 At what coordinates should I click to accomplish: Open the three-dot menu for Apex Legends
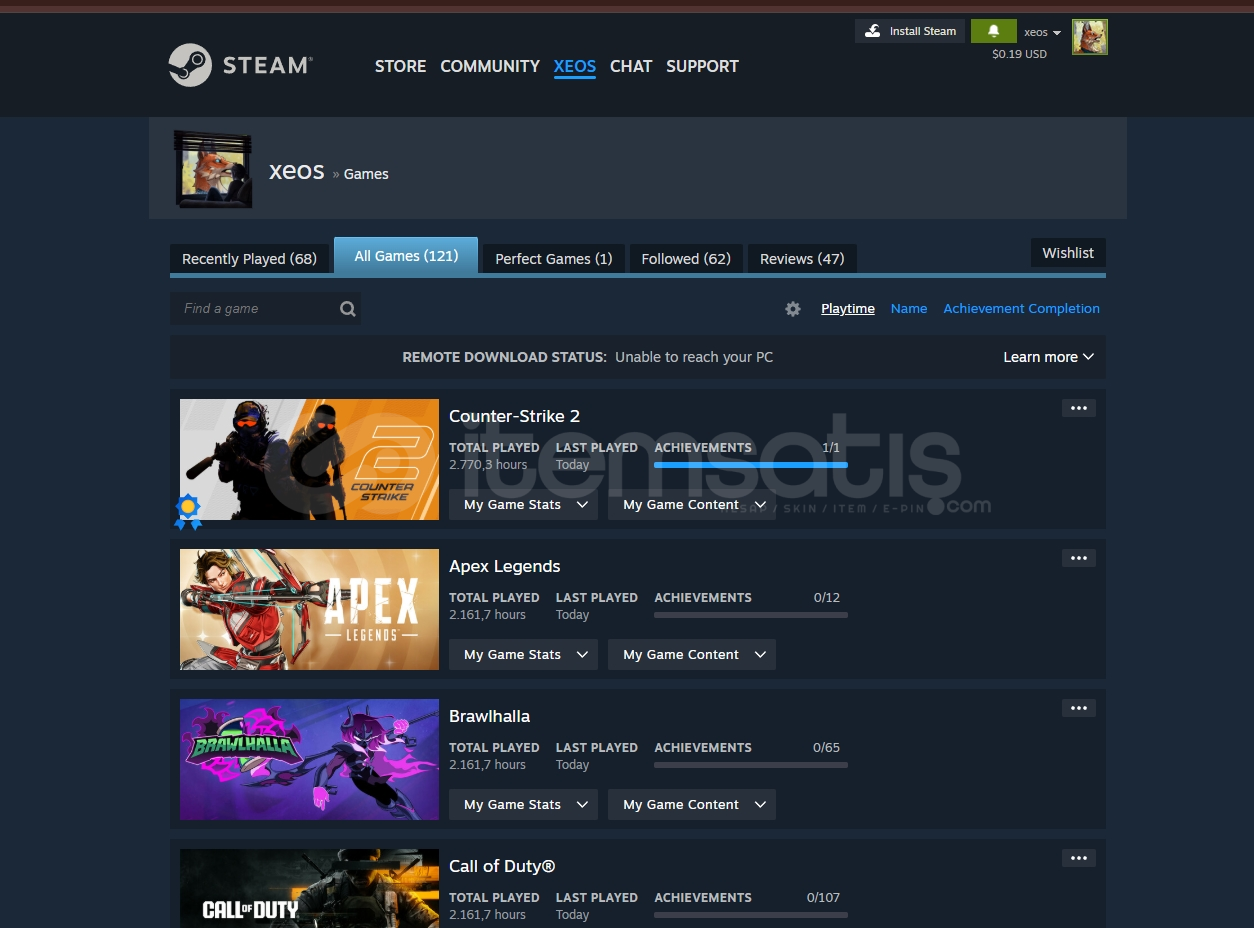pos(1078,558)
